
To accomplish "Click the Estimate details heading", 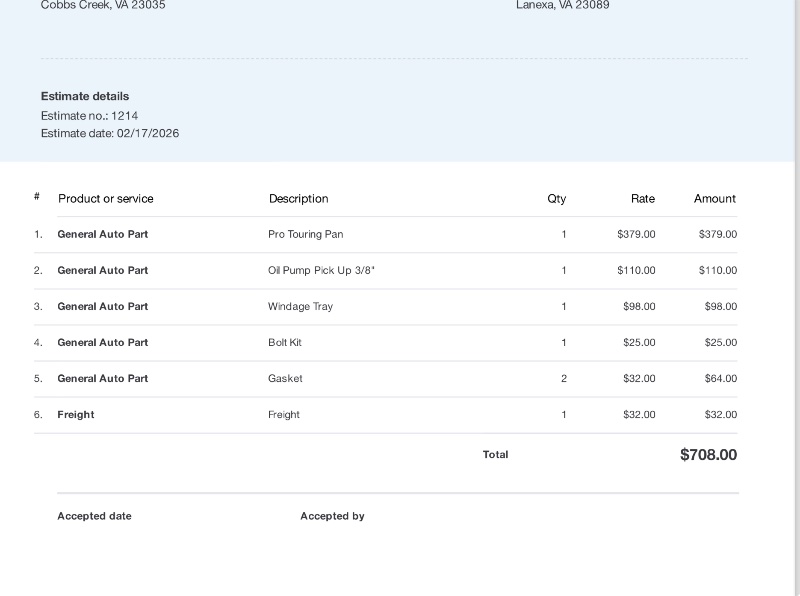I will [x=85, y=96].
